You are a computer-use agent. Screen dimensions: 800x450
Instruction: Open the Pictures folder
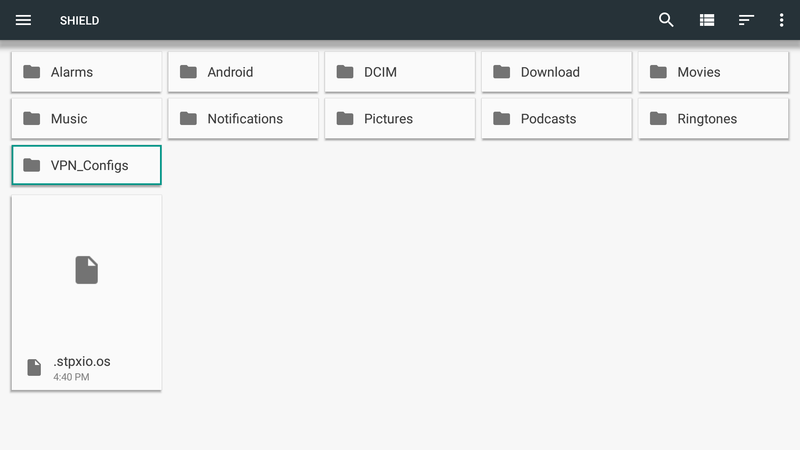click(x=399, y=119)
